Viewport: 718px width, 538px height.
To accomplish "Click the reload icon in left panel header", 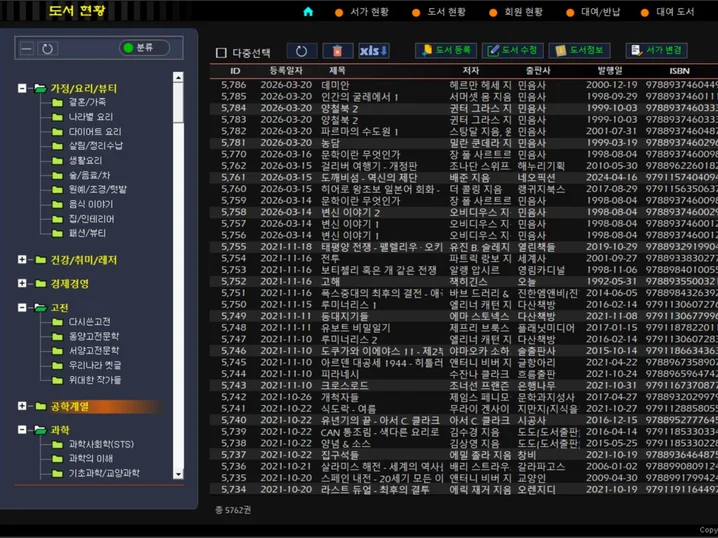I will coord(47,49).
